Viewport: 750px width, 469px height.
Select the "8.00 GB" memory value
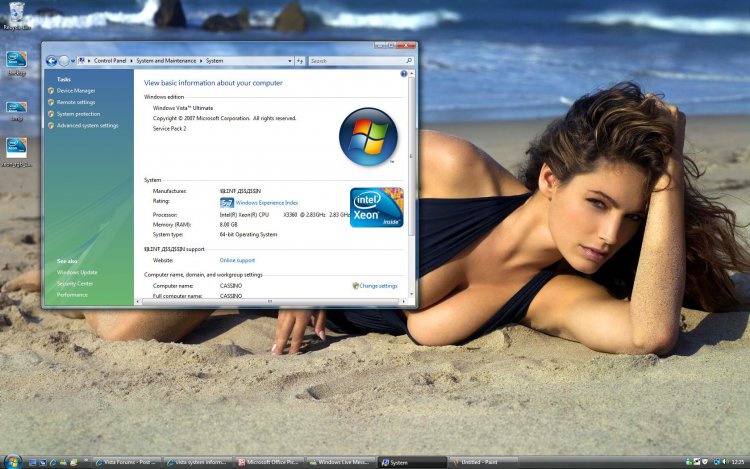228,224
